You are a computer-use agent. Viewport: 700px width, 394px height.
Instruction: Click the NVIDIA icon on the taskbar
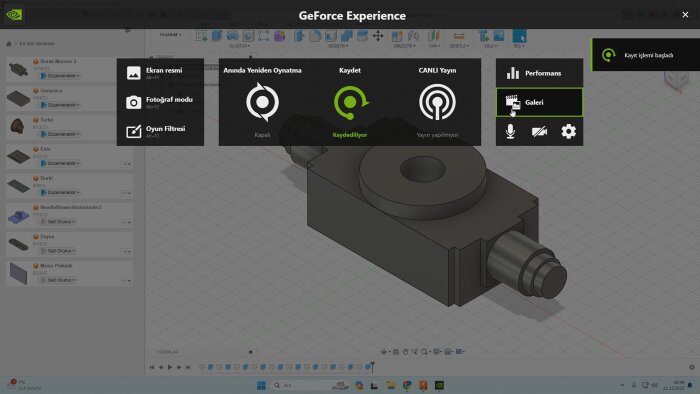[439, 385]
